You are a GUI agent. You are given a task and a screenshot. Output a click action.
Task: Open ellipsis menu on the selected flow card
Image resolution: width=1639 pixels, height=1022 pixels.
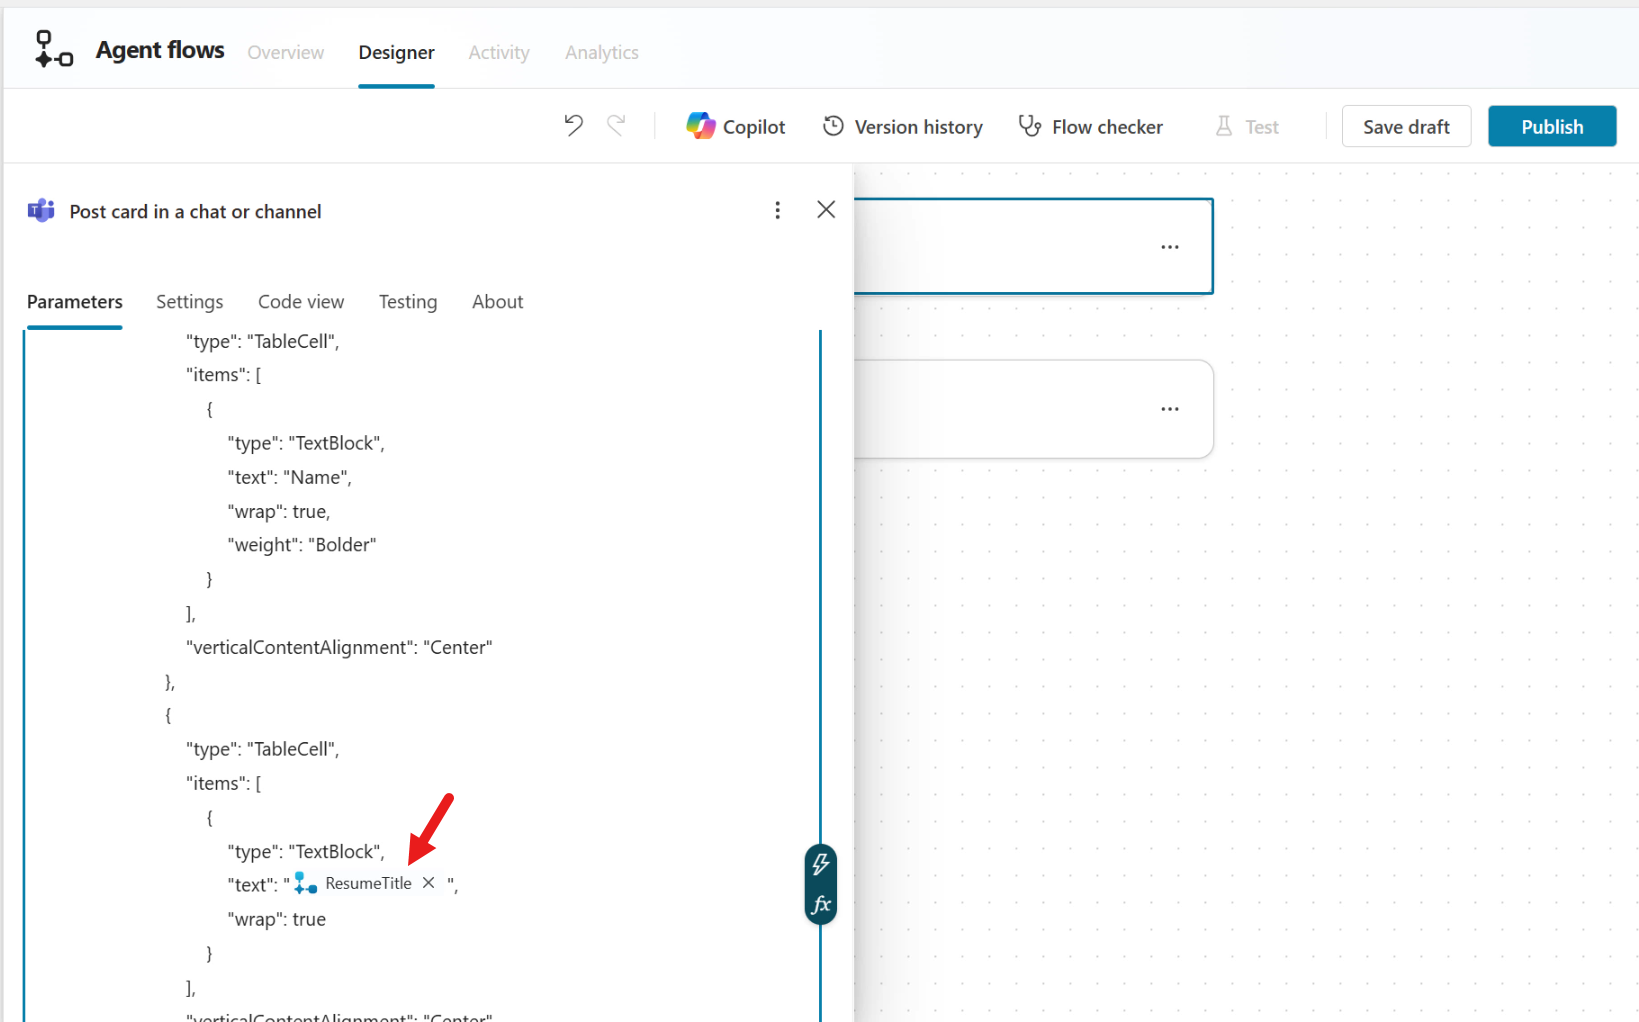[x=1169, y=247]
